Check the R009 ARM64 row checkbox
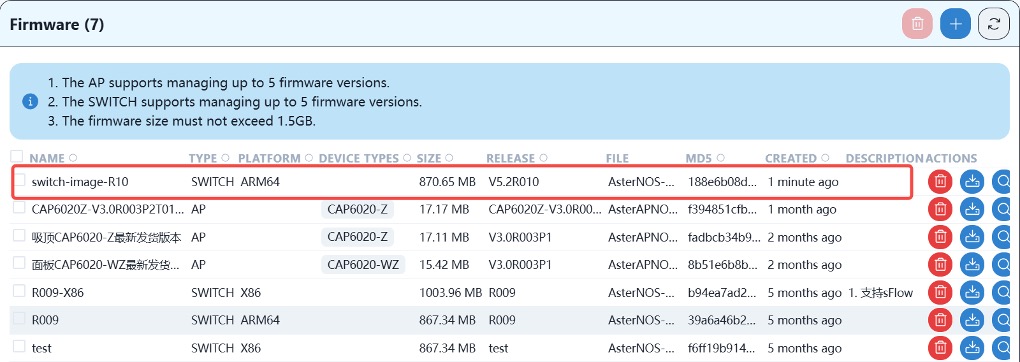The height and width of the screenshot is (362, 1020). click(x=20, y=318)
